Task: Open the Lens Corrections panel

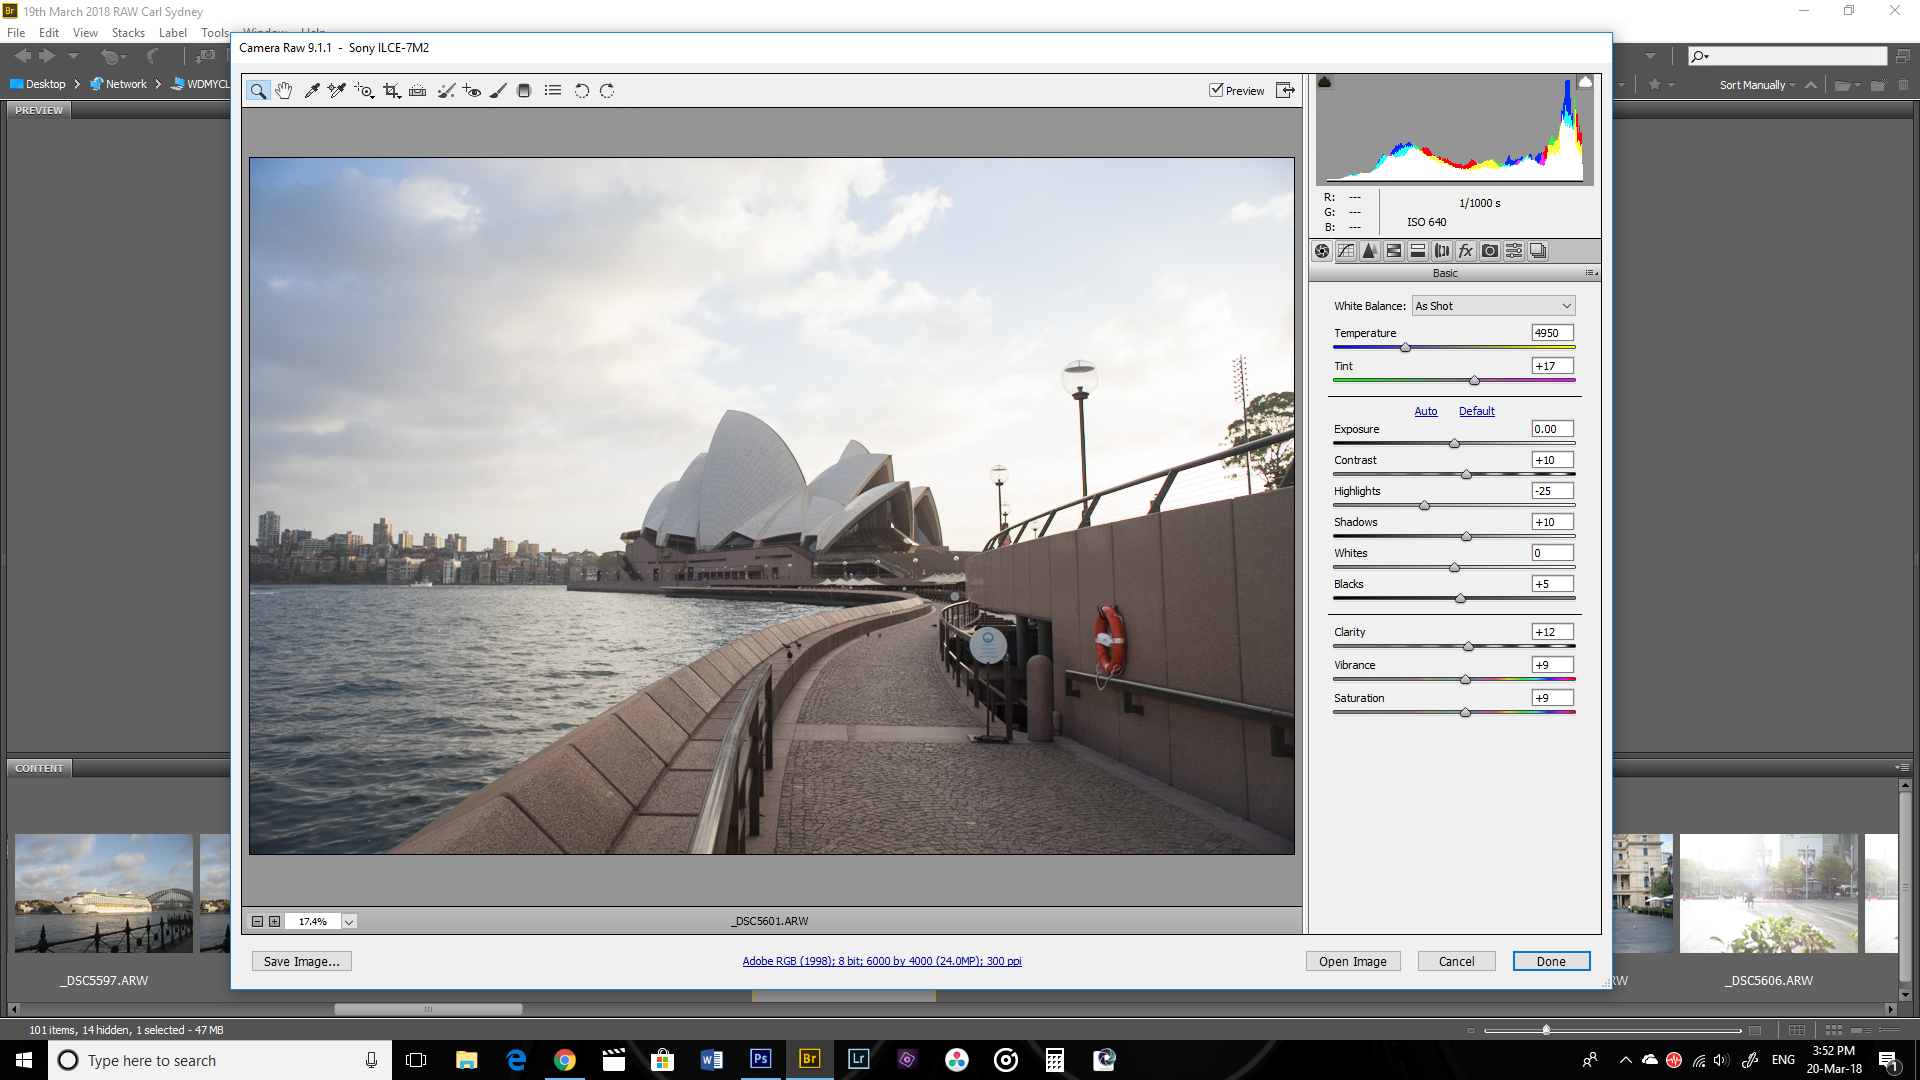Action: tap(1441, 251)
